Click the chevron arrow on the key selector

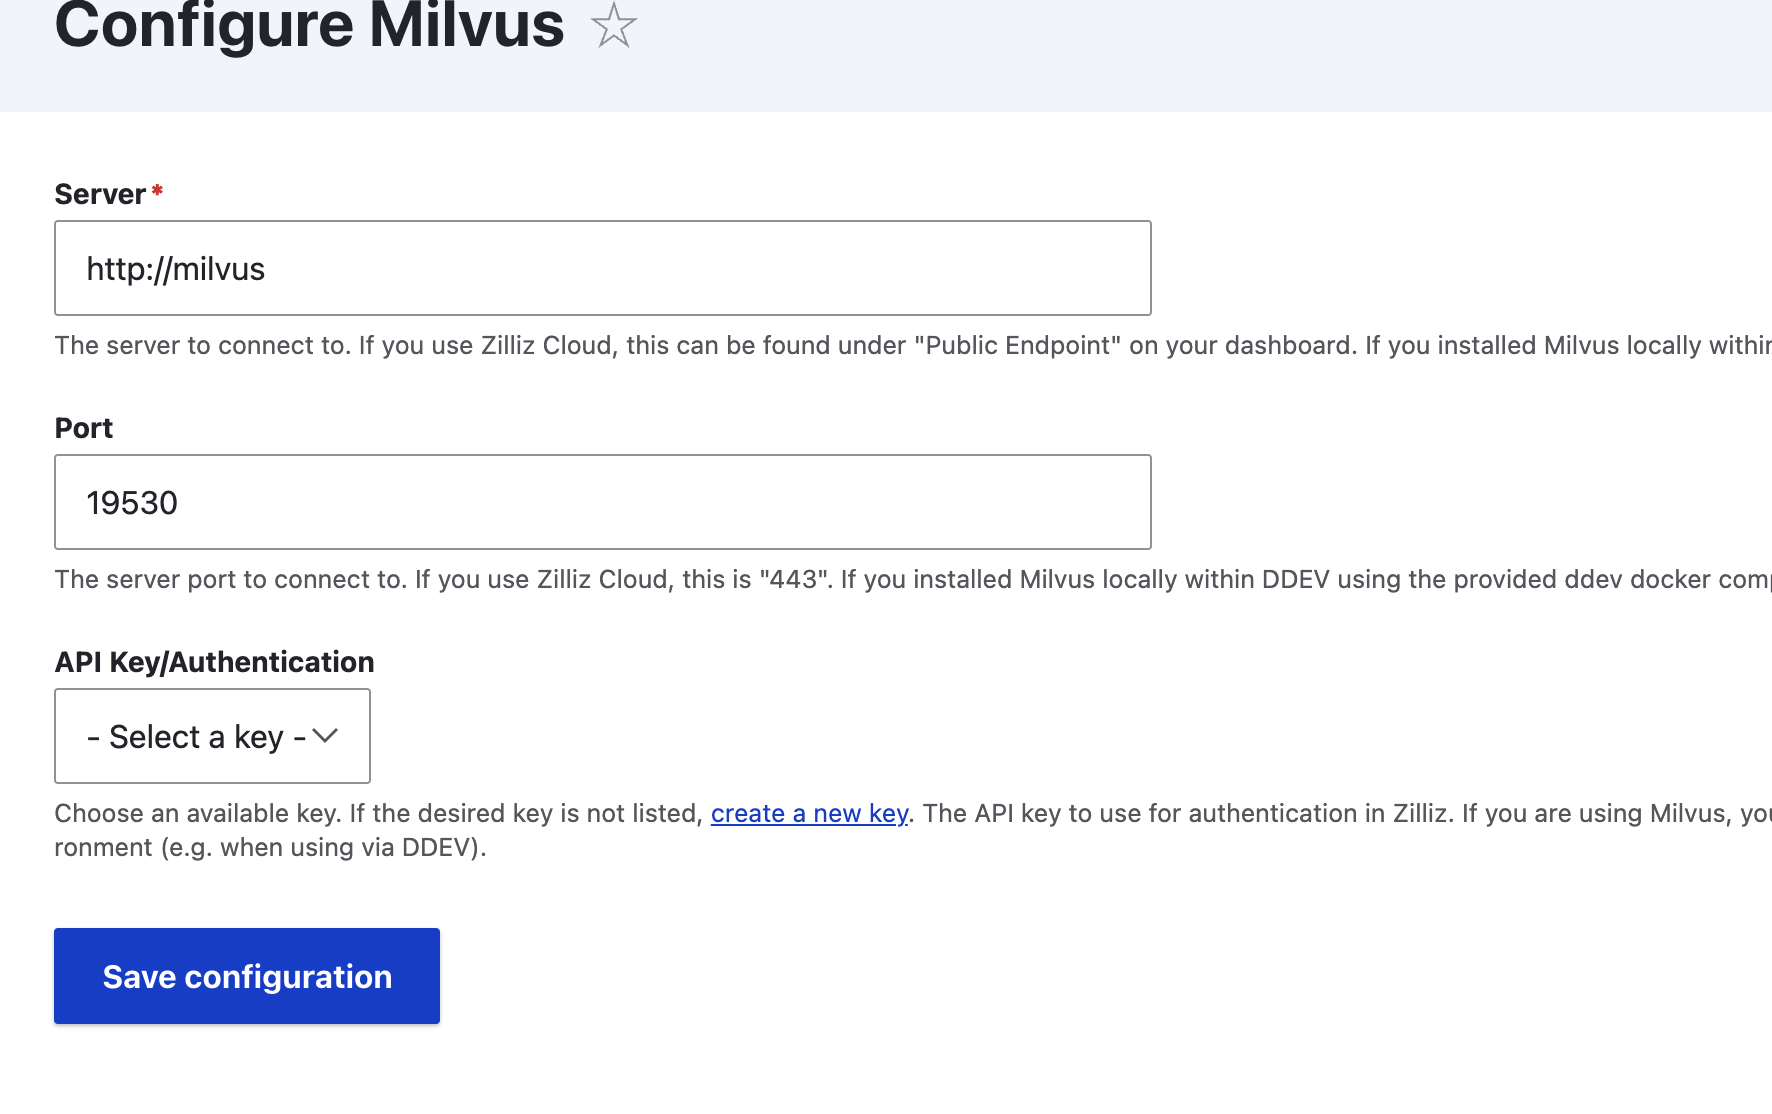(x=325, y=736)
